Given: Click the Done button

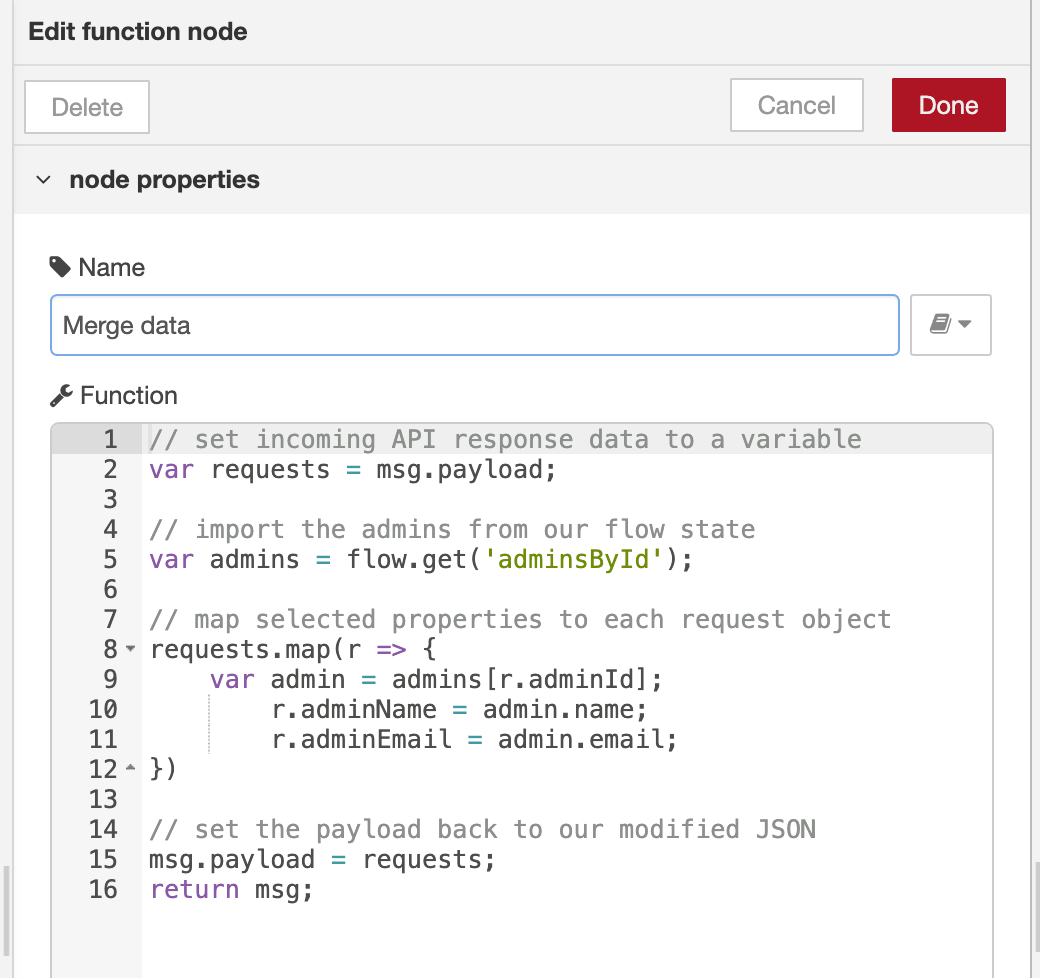Looking at the screenshot, I should point(948,104).
